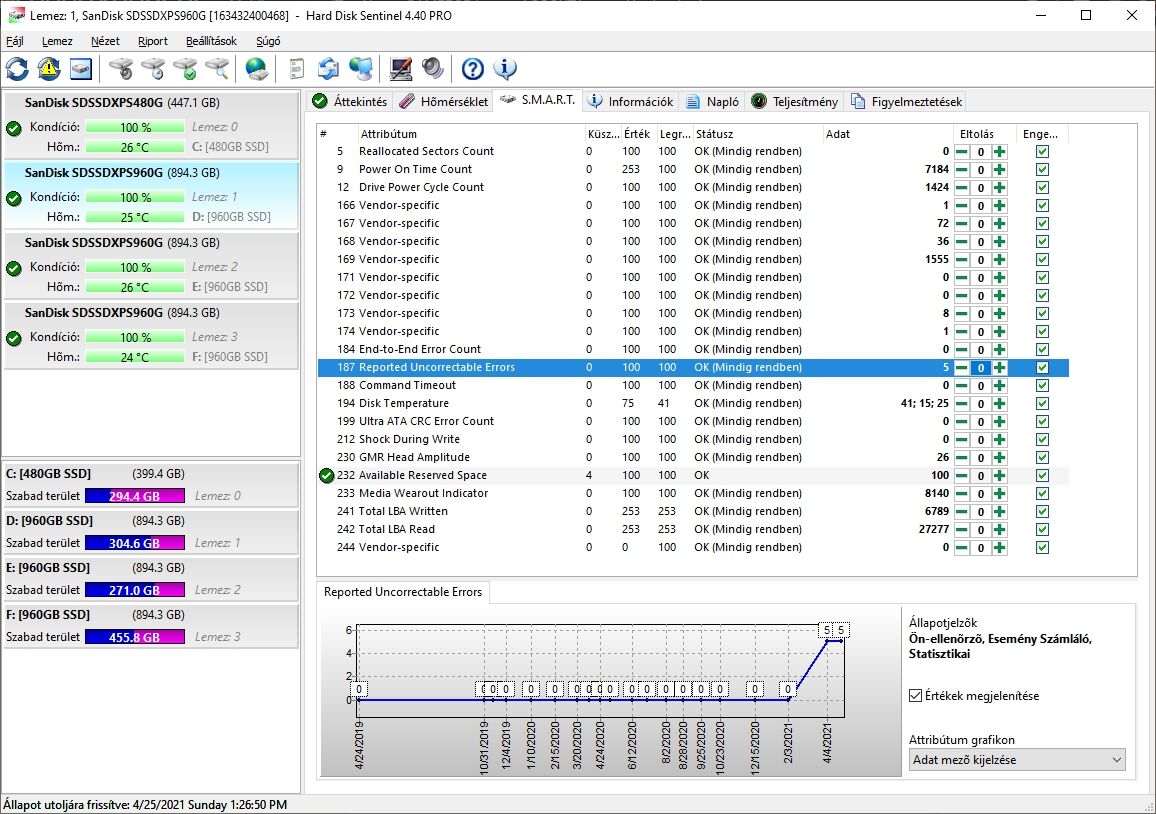
Task: Select the F: [960GB SSD] volume entry
Action: pyautogui.click(x=151, y=626)
